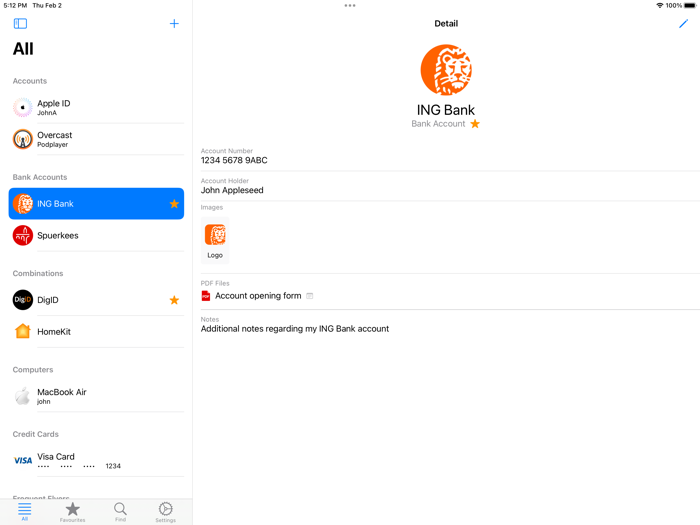Click the Credit Cards section header
The image size is (700, 525).
pos(36,434)
